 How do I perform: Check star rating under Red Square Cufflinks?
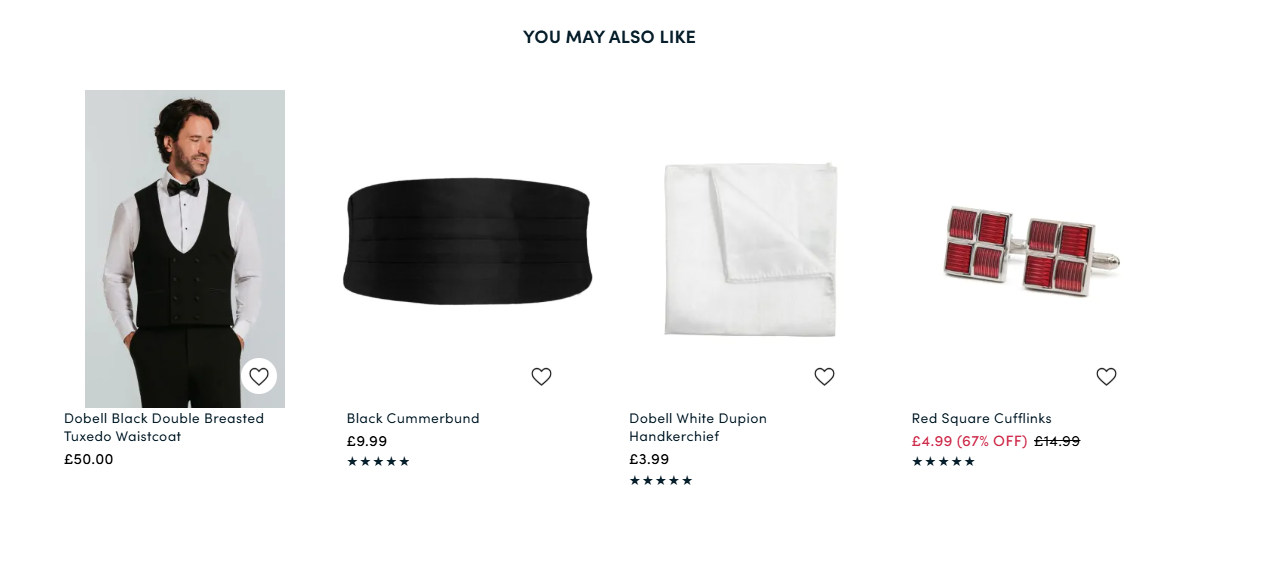point(943,462)
